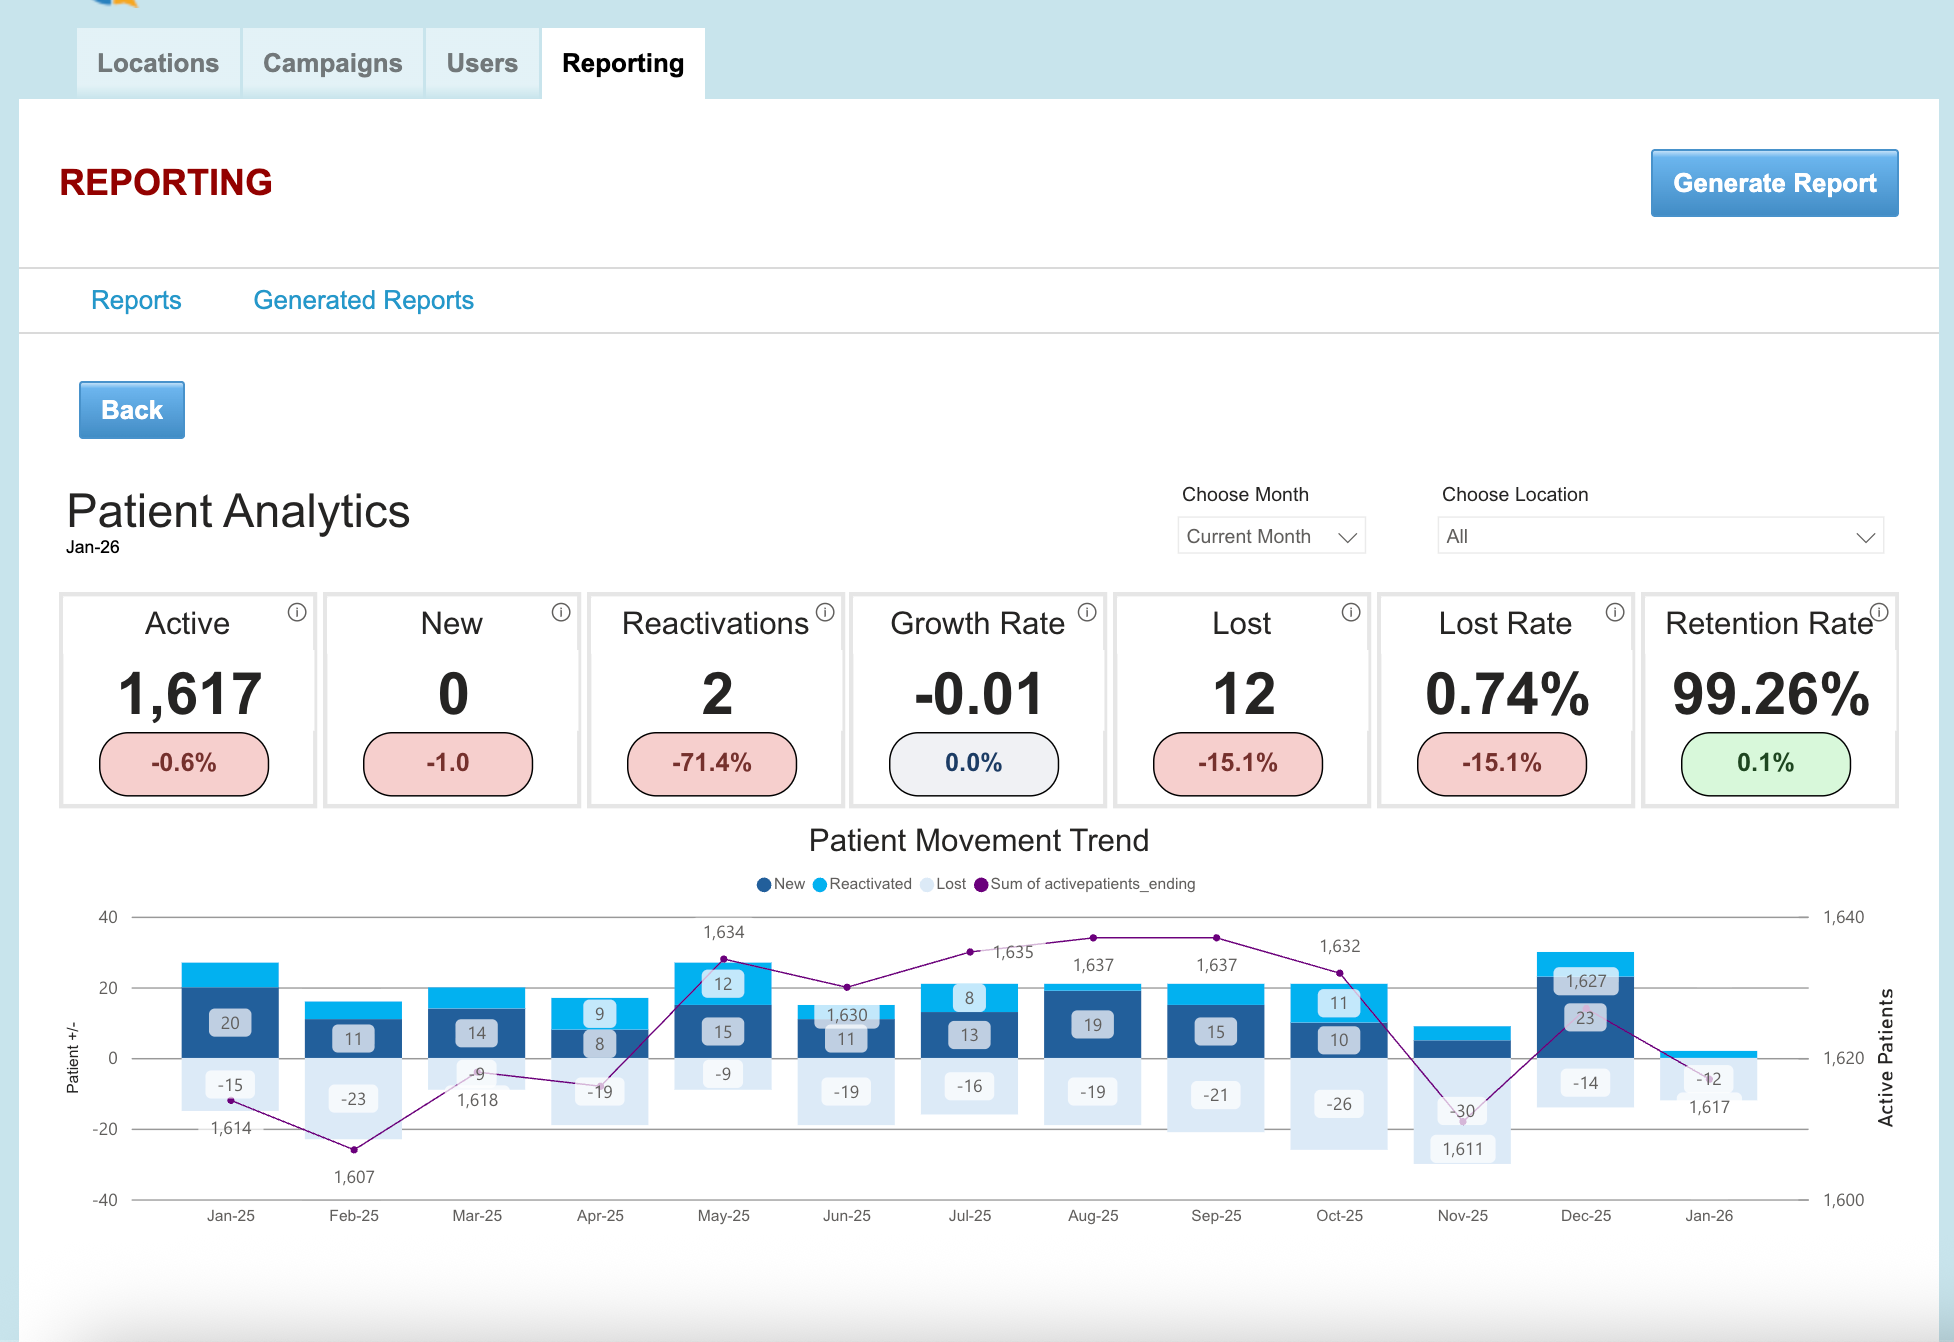This screenshot has width=1954, height=1342.
Task: Open the Generated Reports link
Action: click(x=363, y=300)
